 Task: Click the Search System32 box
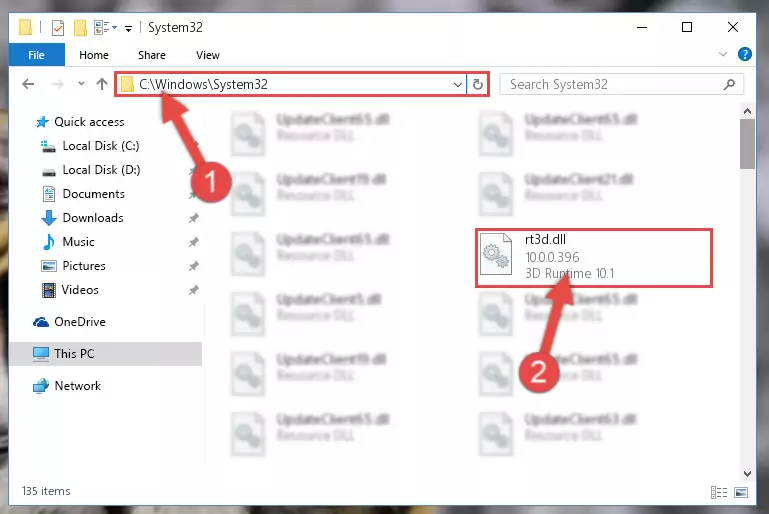point(621,84)
